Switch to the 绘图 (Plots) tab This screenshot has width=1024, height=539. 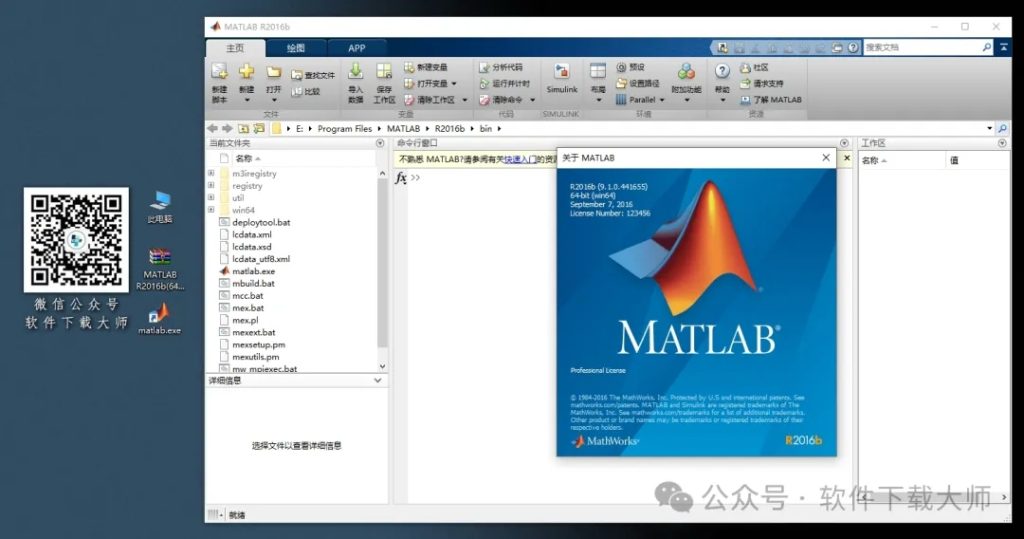pyautogui.click(x=295, y=48)
